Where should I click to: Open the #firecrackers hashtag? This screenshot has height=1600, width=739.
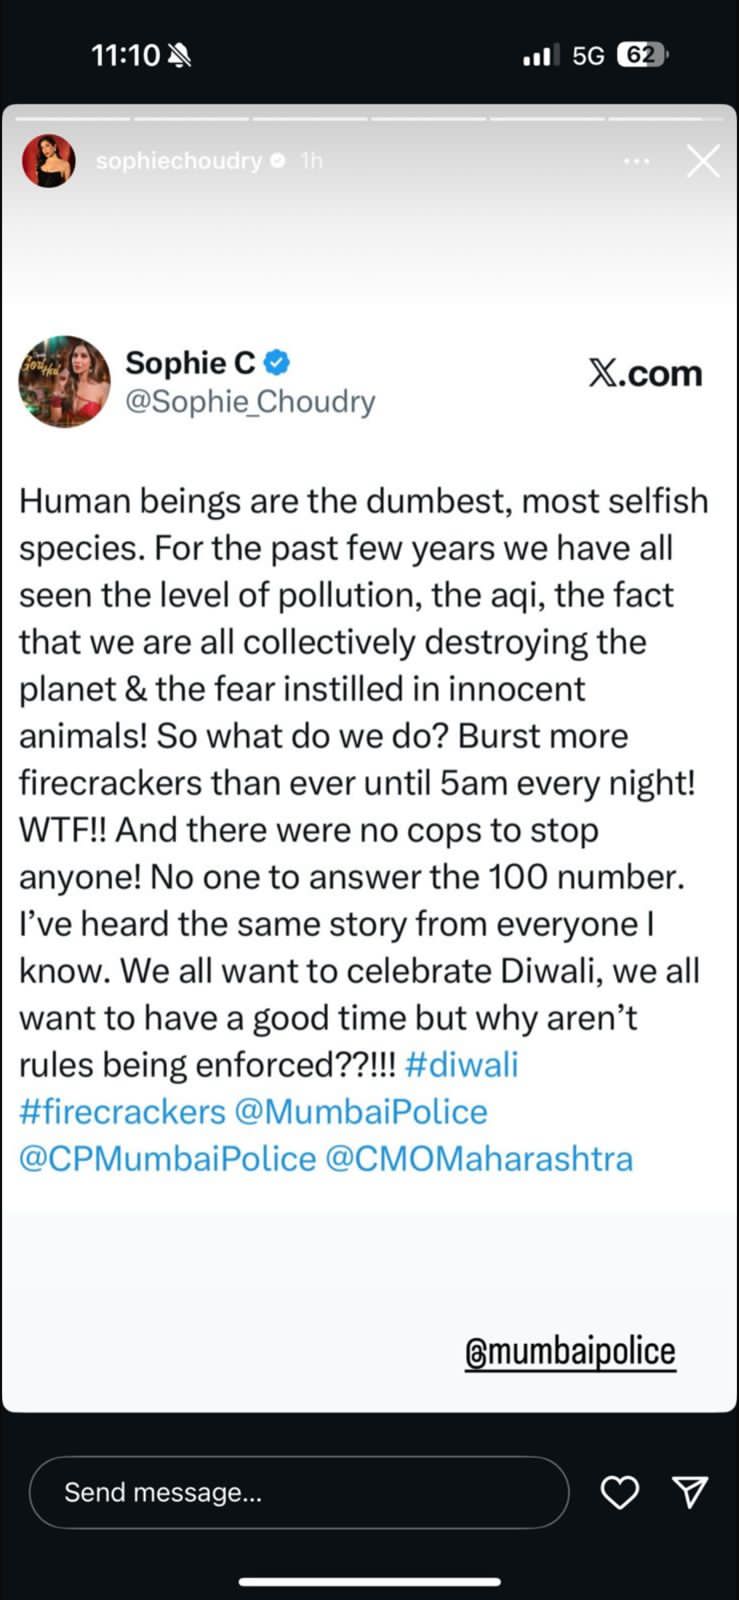[121, 1111]
